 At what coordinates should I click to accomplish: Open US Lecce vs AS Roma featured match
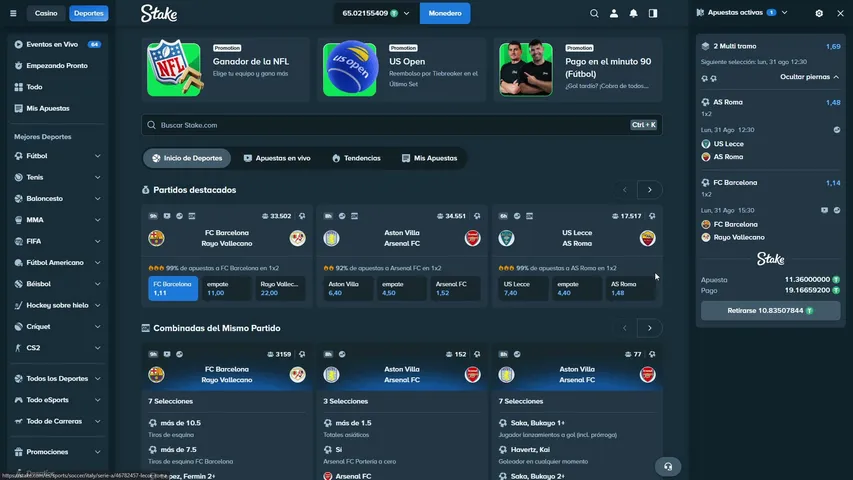577,238
